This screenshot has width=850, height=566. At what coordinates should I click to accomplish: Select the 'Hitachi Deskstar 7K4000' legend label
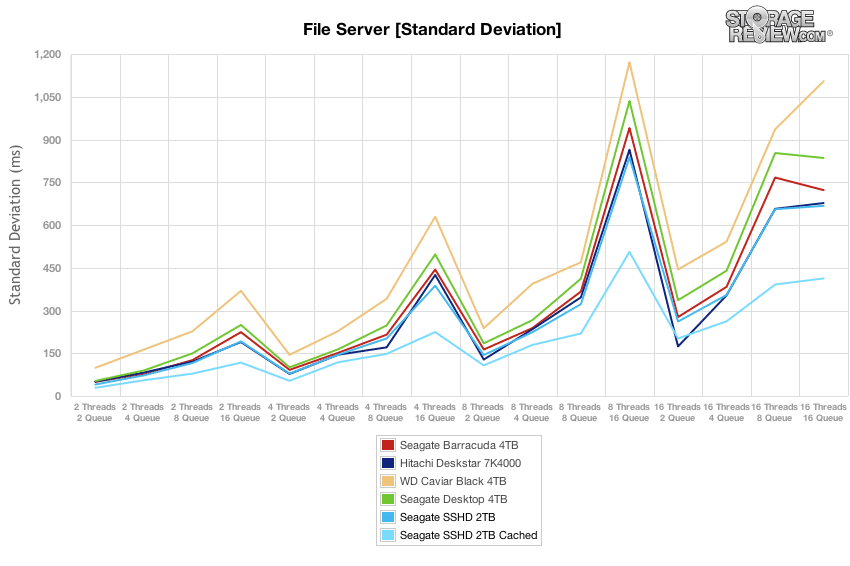click(x=460, y=463)
